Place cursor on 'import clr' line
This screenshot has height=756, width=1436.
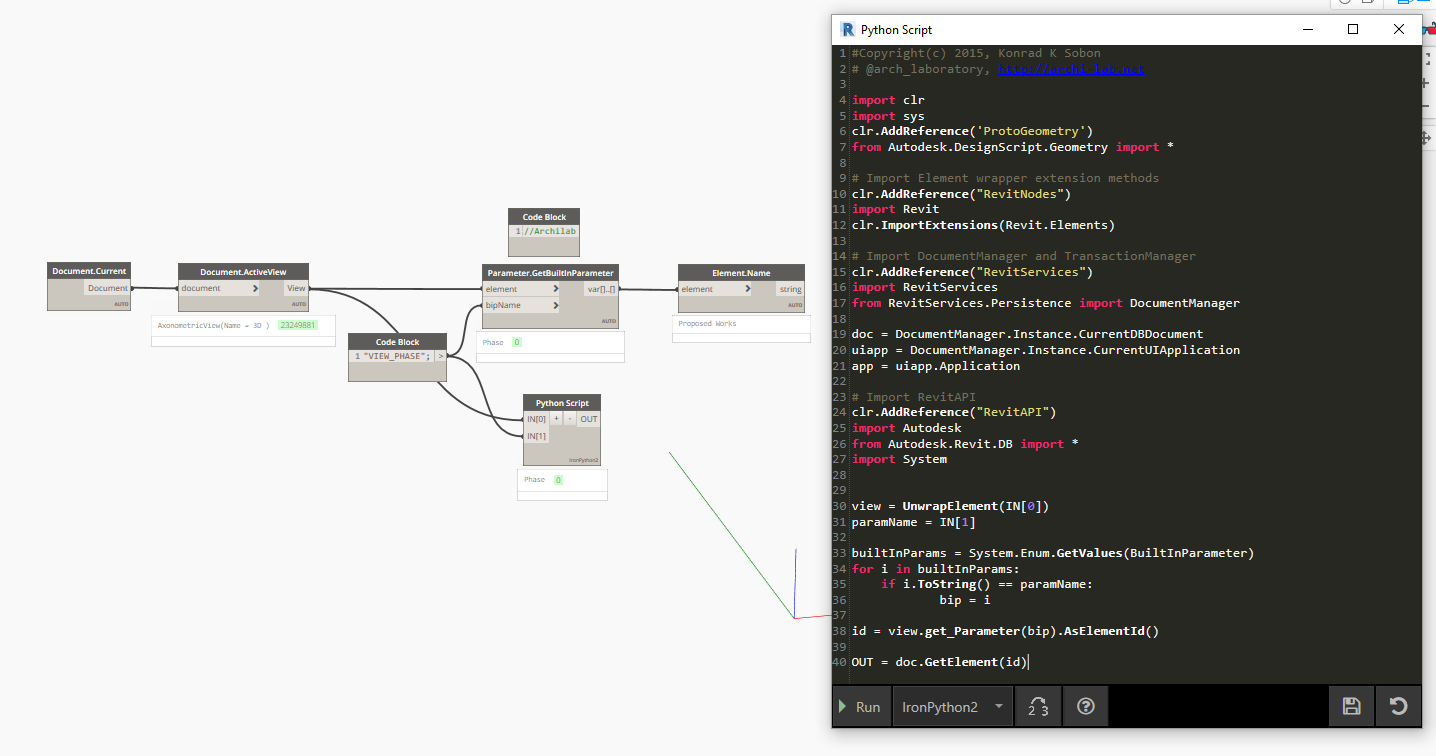point(888,100)
